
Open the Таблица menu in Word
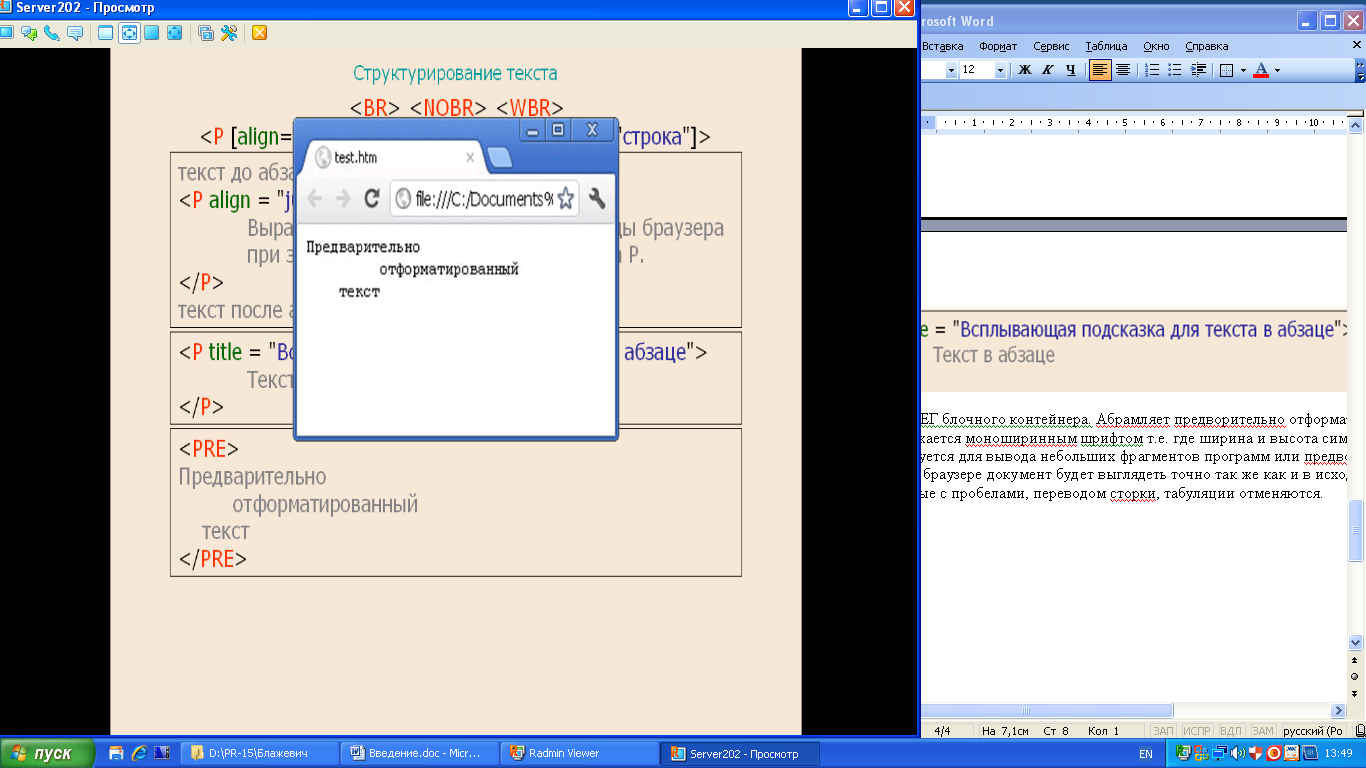click(1106, 46)
